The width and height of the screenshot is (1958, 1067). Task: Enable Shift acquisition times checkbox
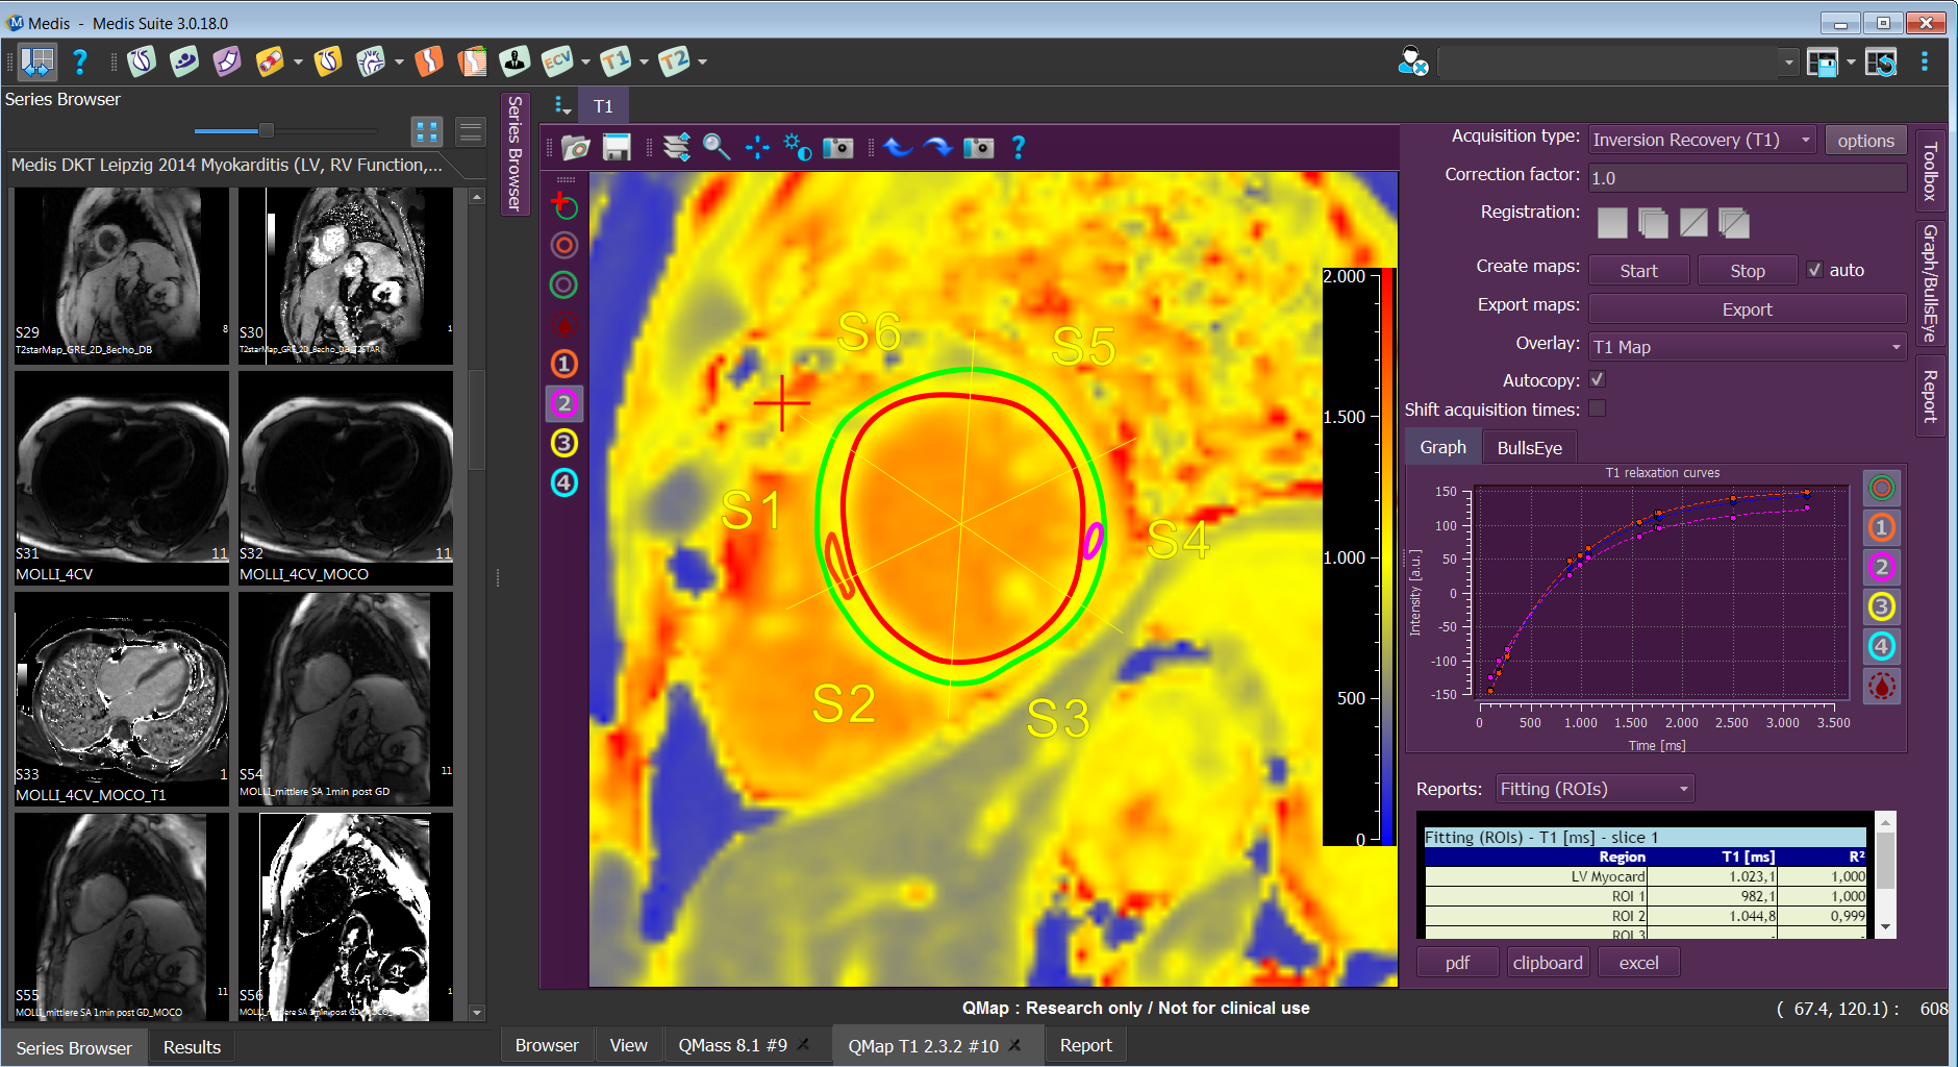(1597, 409)
